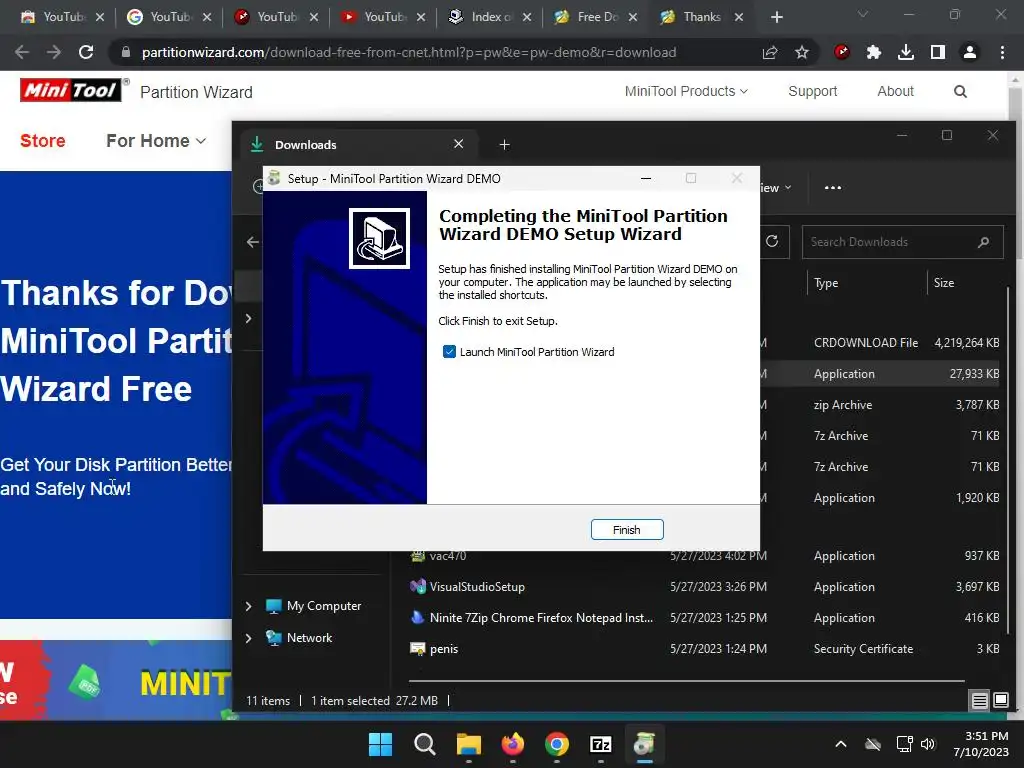Image resolution: width=1024 pixels, height=768 pixels.
Task: Sort by the Size column header
Action: click(944, 283)
